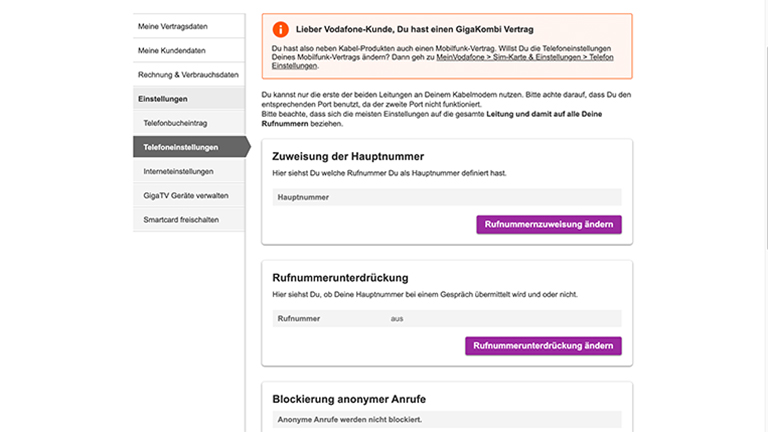
Task: Open Rechnung & Verbrauchsdaten section
Action: pyautogui.click(x=188, y=75)
